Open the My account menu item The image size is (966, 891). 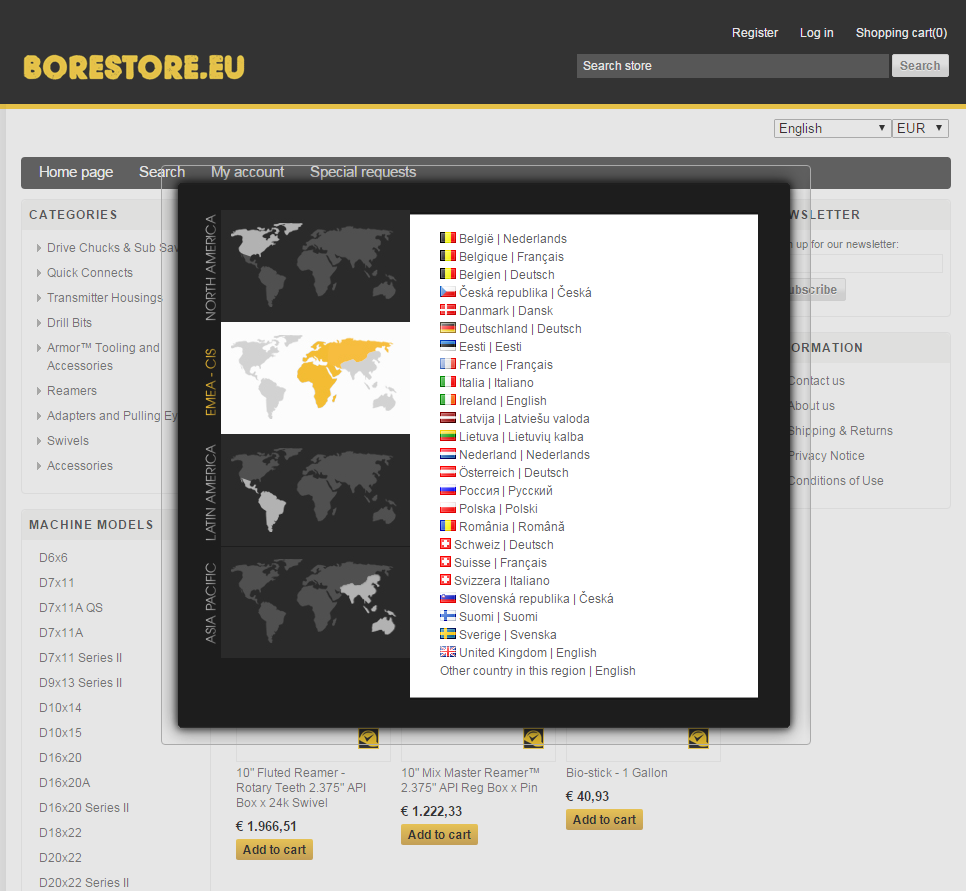point(248,172)
